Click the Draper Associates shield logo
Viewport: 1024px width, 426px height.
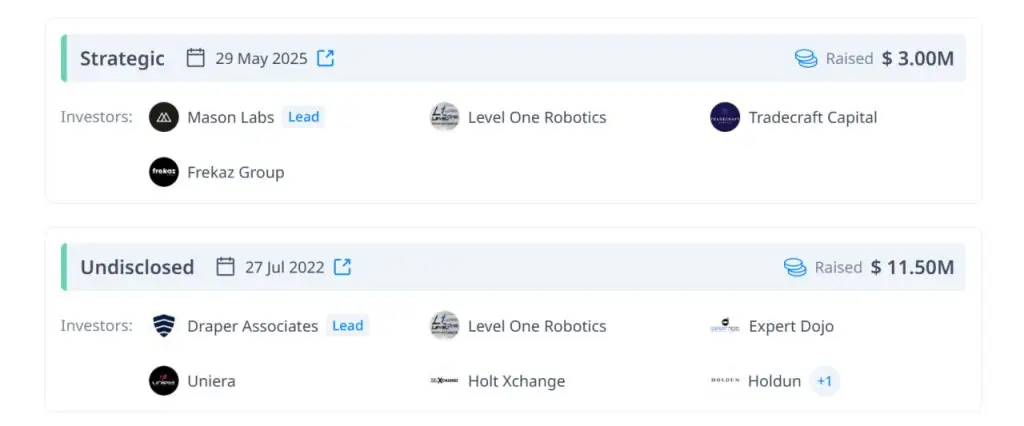(x=164, y=326)
